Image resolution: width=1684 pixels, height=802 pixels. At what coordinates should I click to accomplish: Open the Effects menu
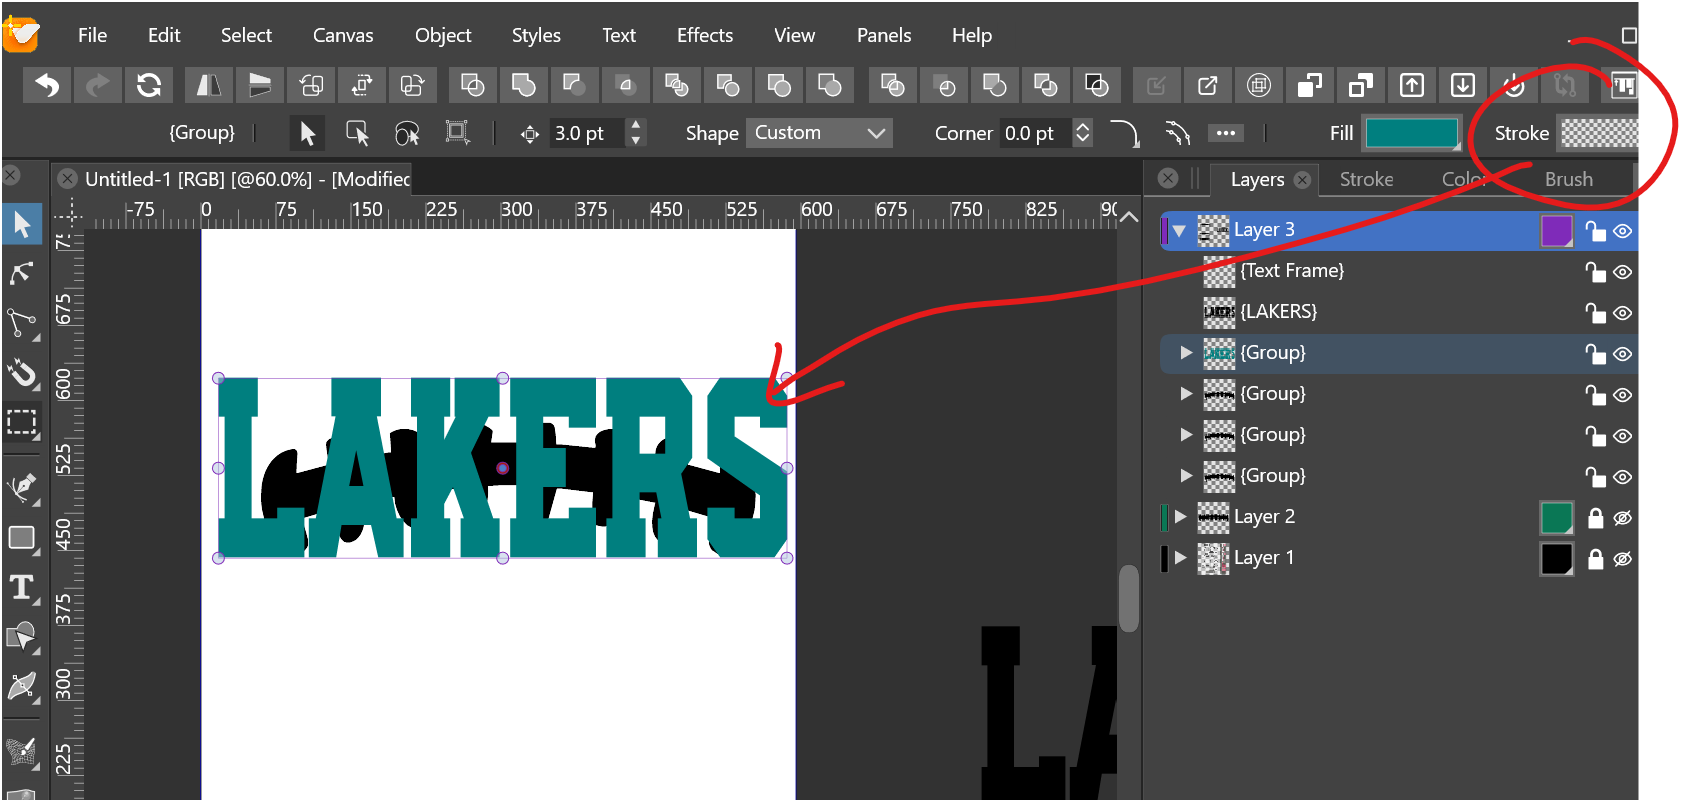coord(704,35)
